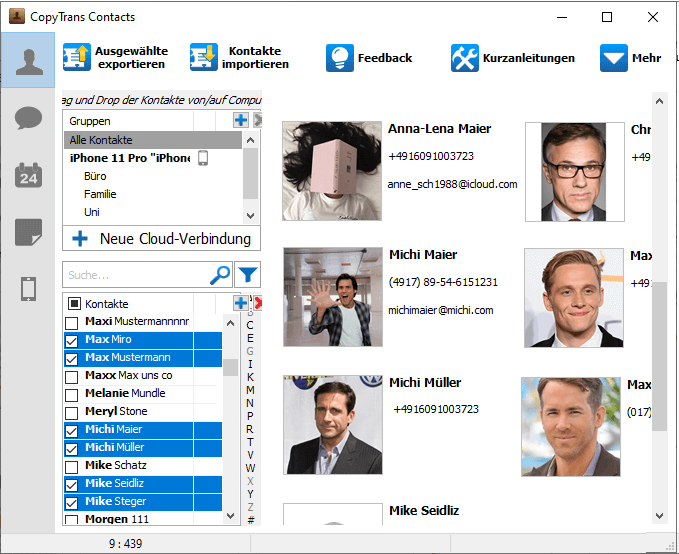Add a new contact with plus icon
The height and width of the screenshot is (554, 679).
(x=241, y=303)
